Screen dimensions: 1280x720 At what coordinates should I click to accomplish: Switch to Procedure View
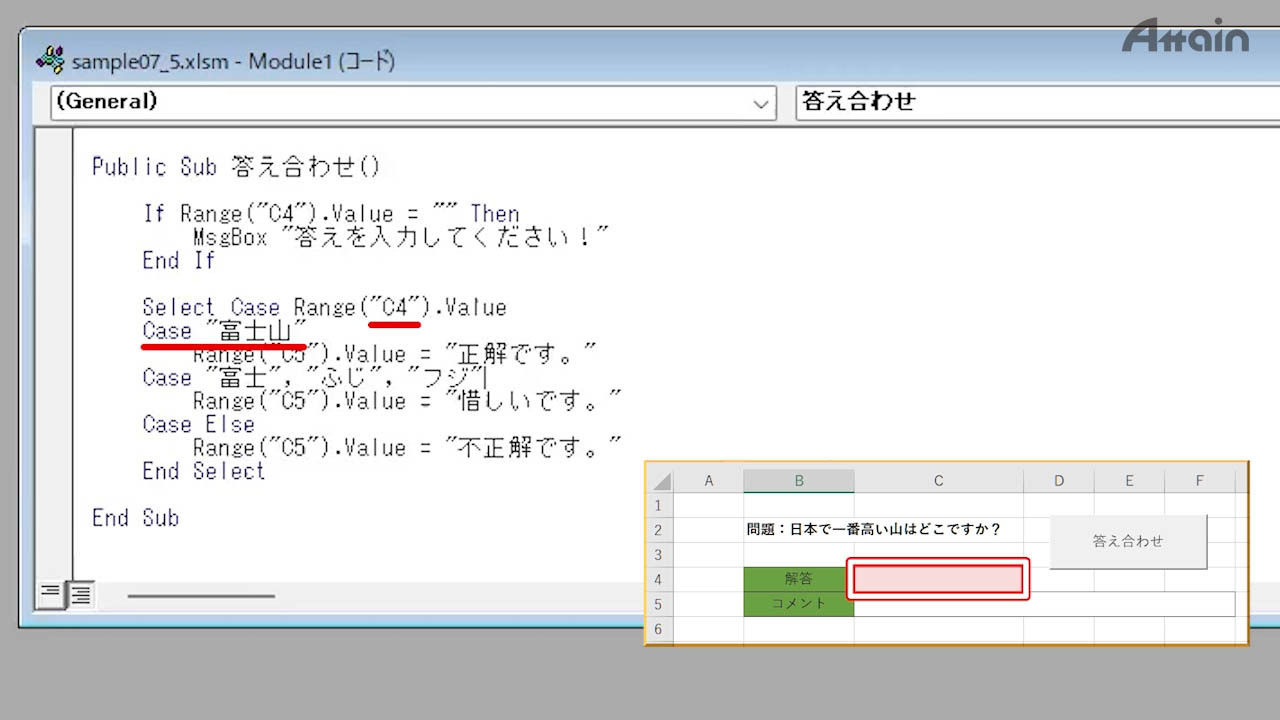(x=49, y=594)
